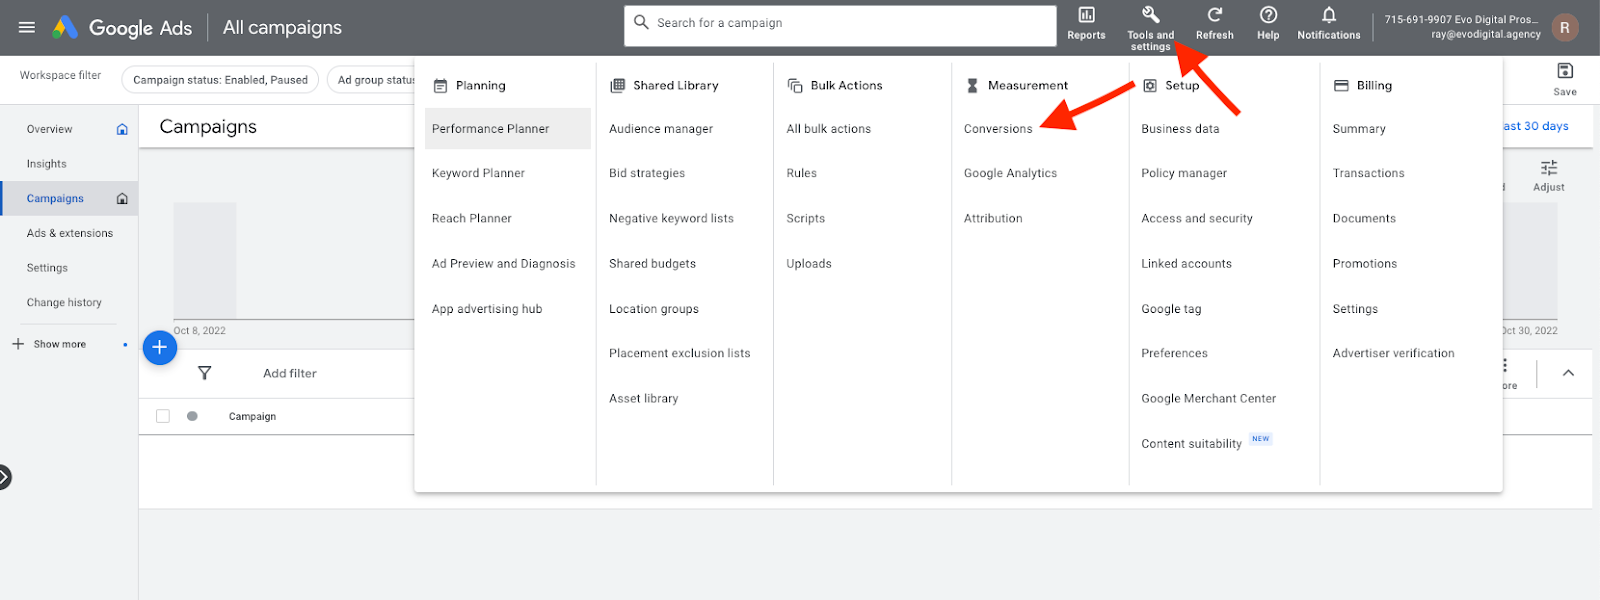The height and width of the screenshot is (600, 1600).
Task: Collapse the table panel chevron
Action: tap(1568, 373)
